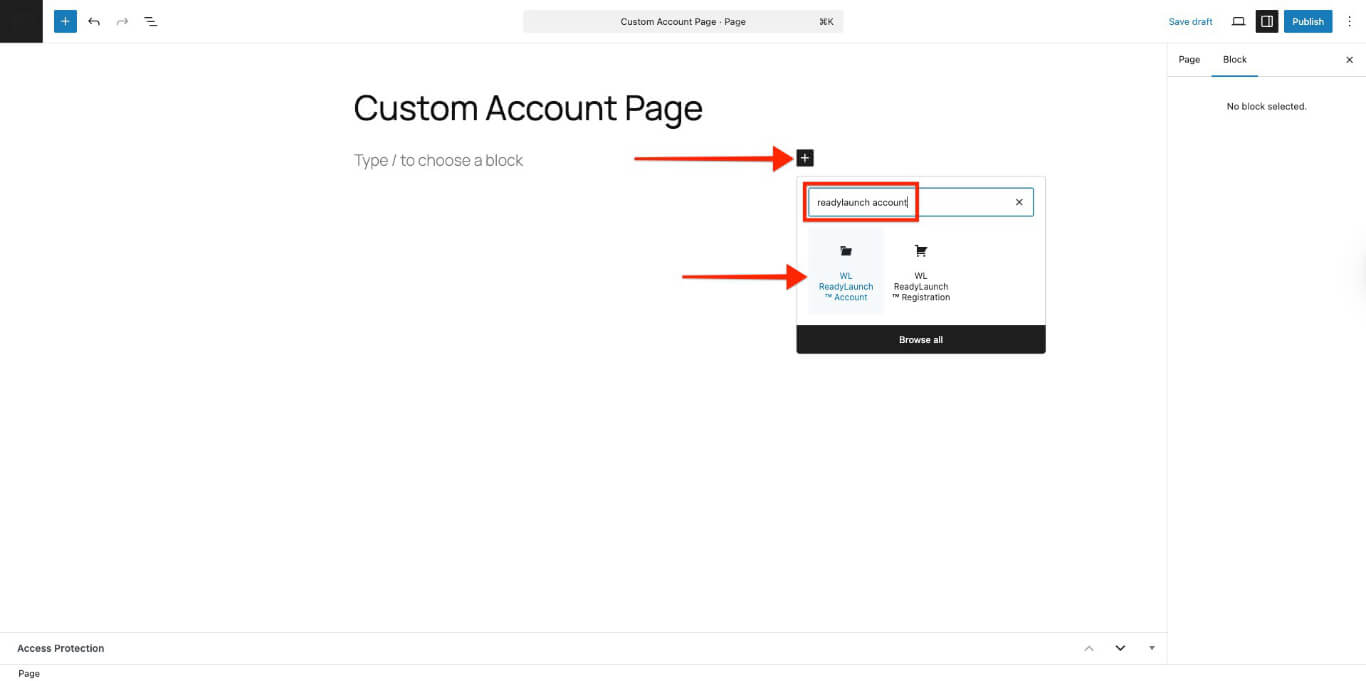Open the preview device icon
1366x681 pixels.
[x=1238, y=21]
